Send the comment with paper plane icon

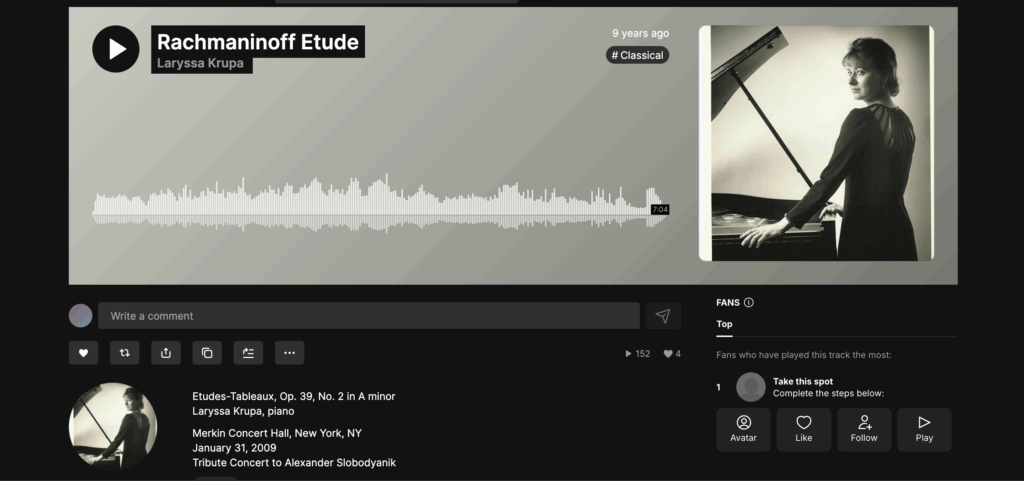tap(663, 316)
